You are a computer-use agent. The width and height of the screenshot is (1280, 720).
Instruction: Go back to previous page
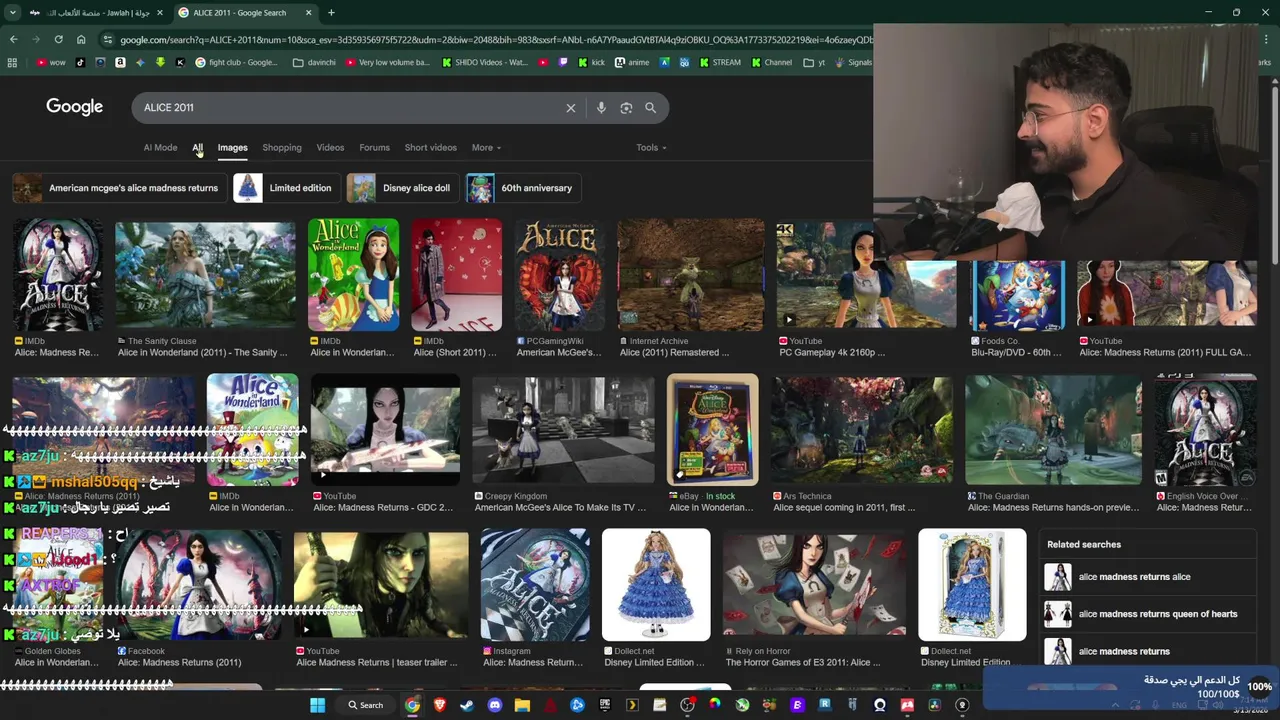pyautogui.click(x=13, y=39)
